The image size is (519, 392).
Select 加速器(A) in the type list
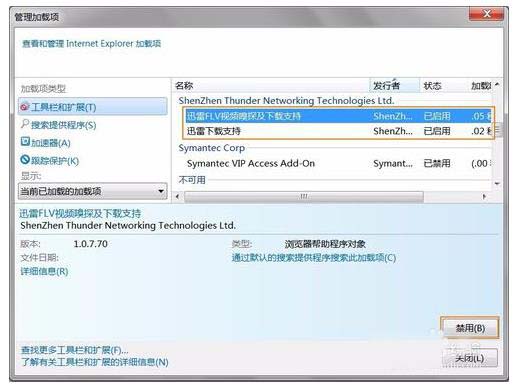coord(51,143)
